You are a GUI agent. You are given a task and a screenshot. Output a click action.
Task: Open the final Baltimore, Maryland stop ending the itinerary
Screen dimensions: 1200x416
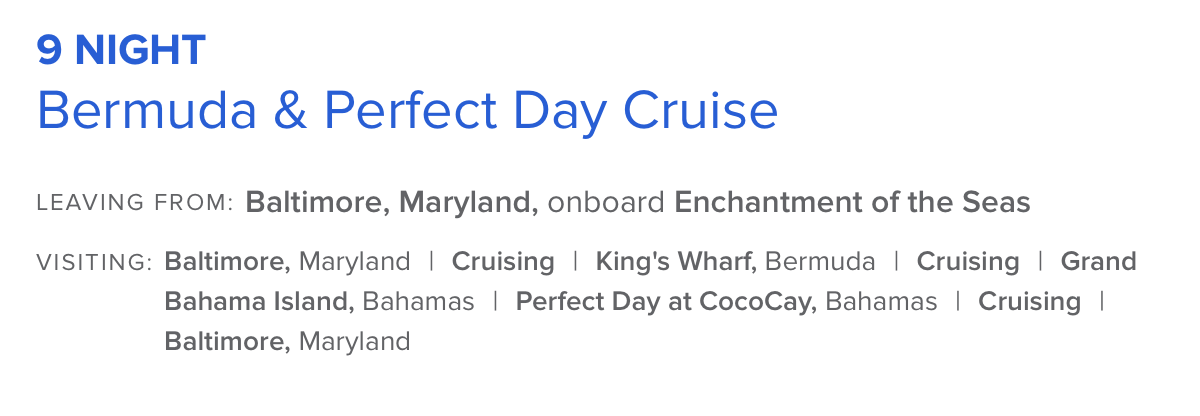pos(288,342)
